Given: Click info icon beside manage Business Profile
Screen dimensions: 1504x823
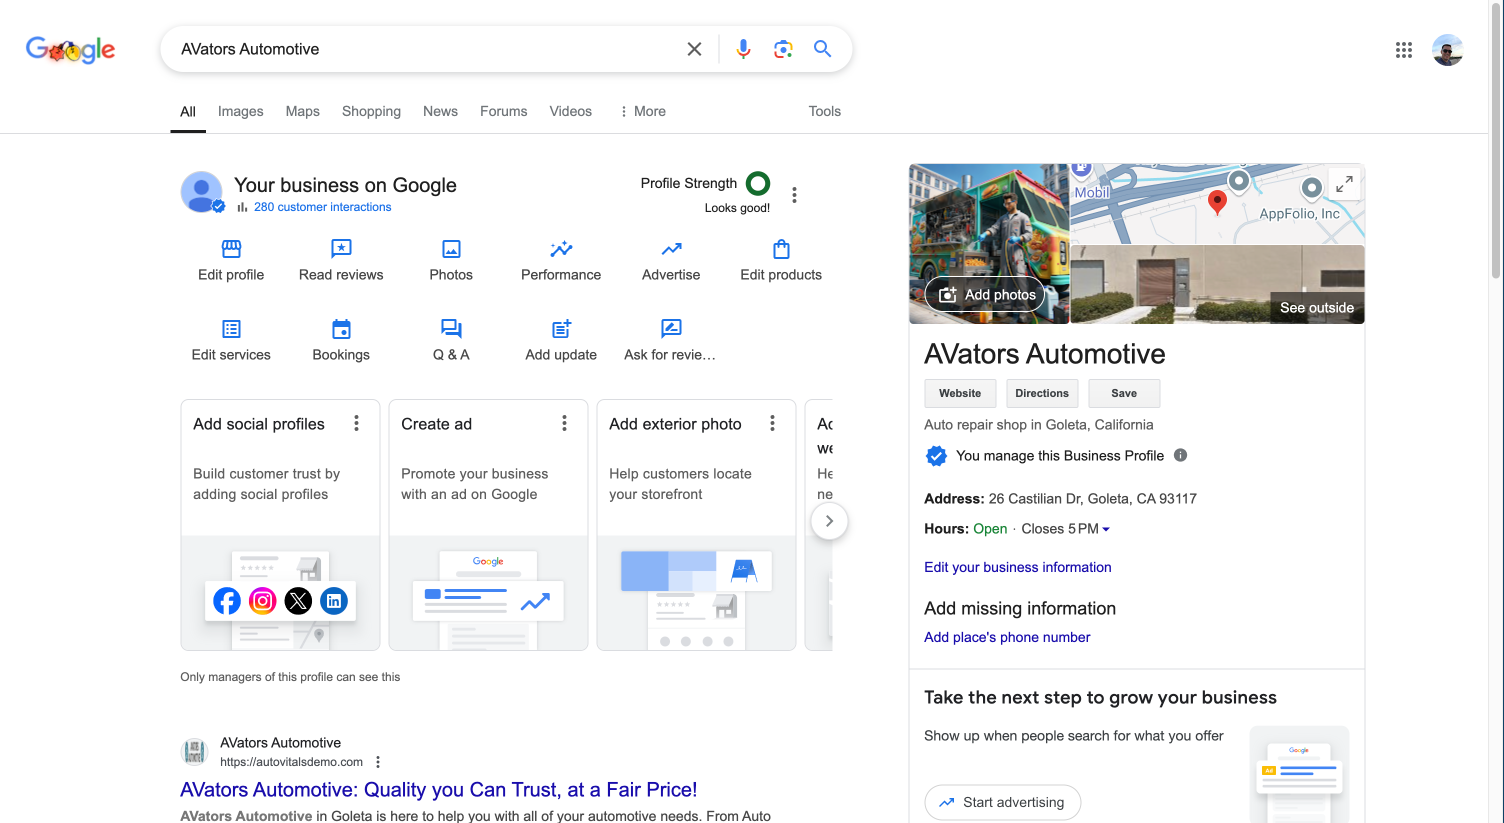Looking at the screenshot, I should pos(1180,455).
